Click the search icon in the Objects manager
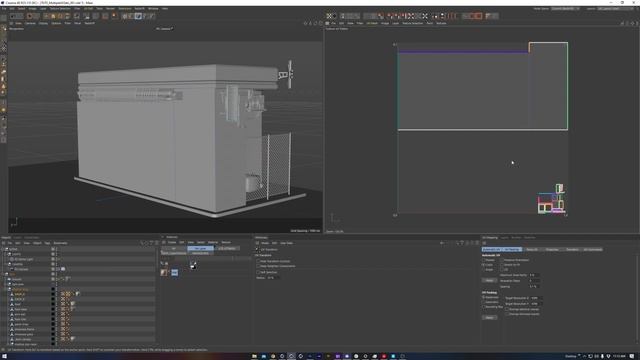Screen dimensions: 640x360 pos(142,243)
